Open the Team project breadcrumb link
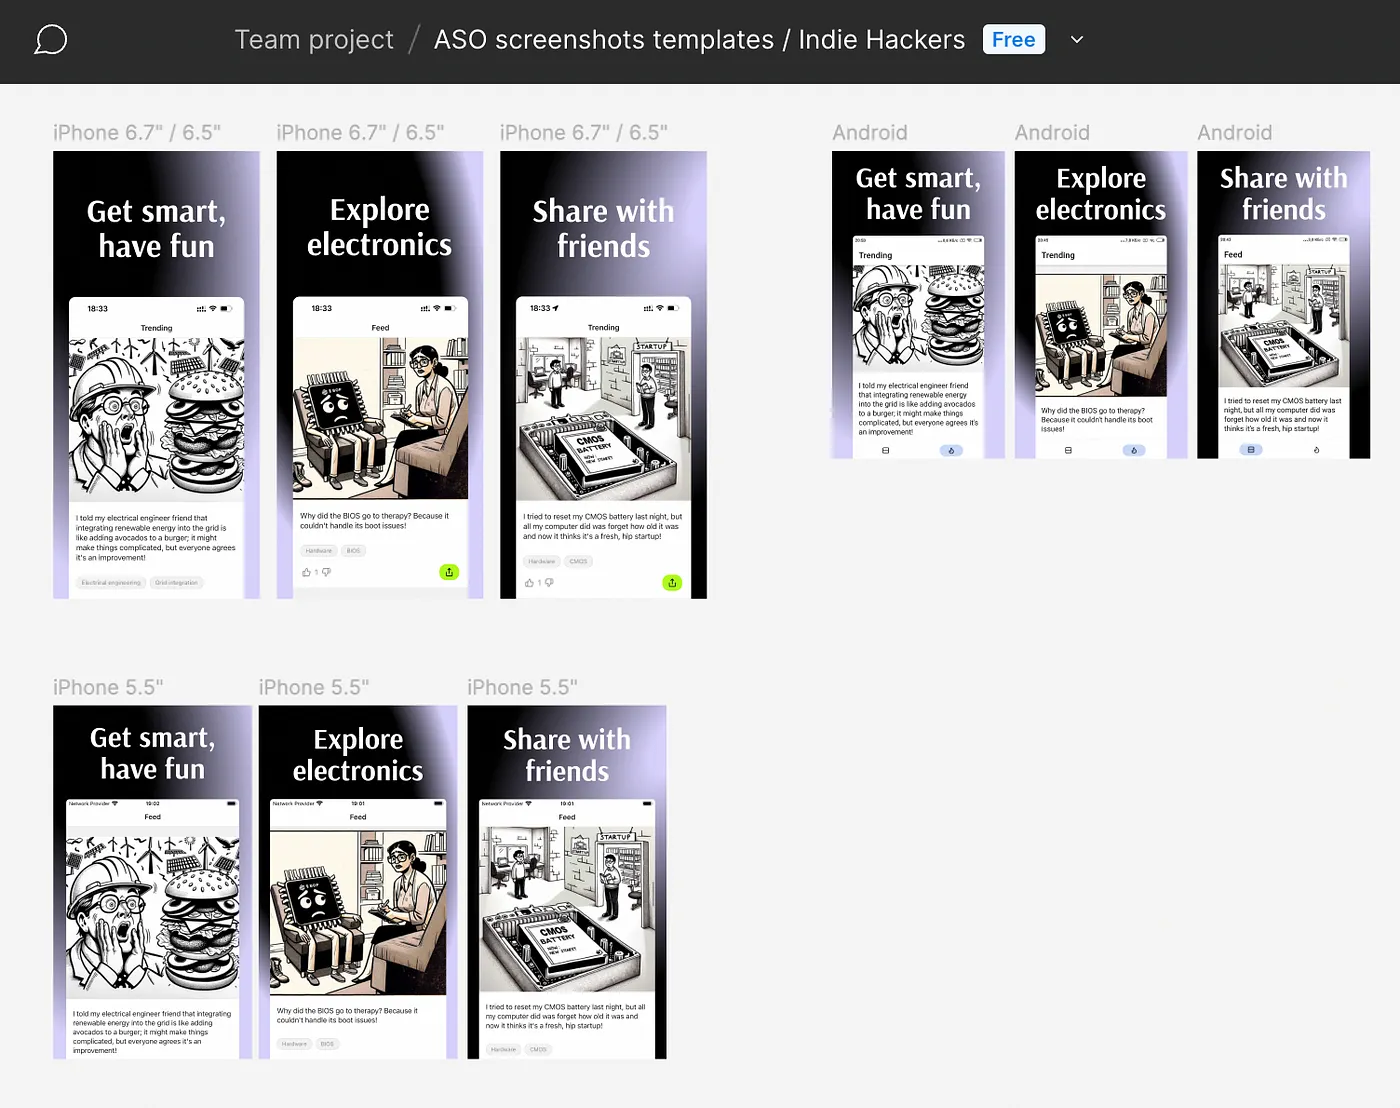Screen dimensions: 1400x1108 click(x=314, y=40)
